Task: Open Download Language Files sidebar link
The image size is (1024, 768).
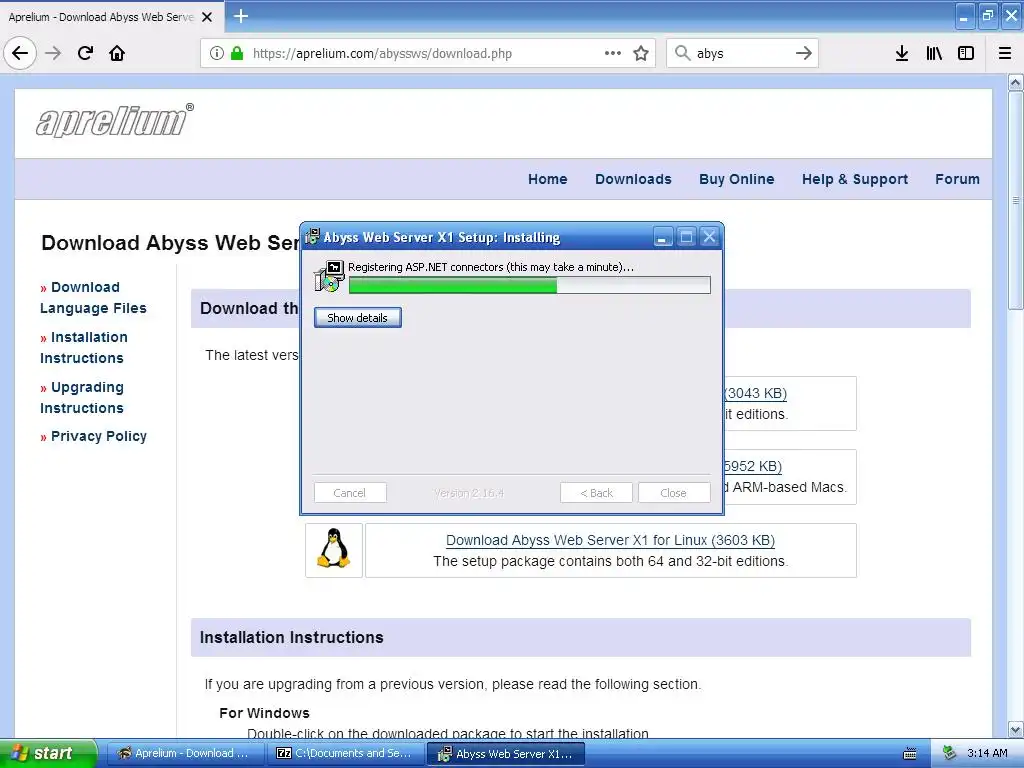Action: tap(93, 298)
